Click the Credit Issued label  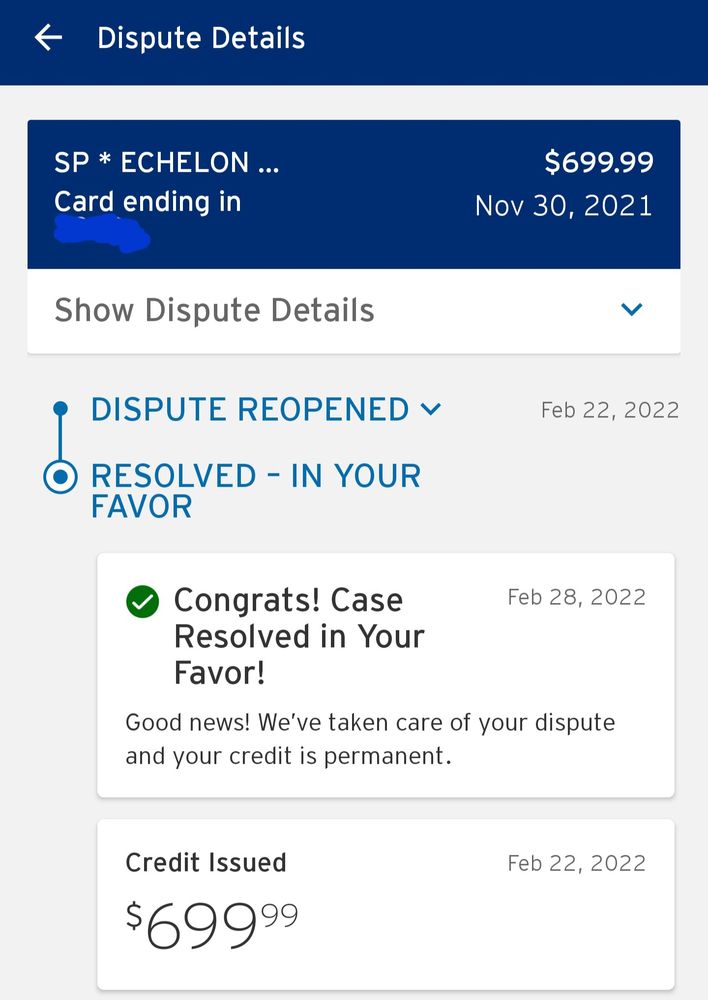(206, 862)
